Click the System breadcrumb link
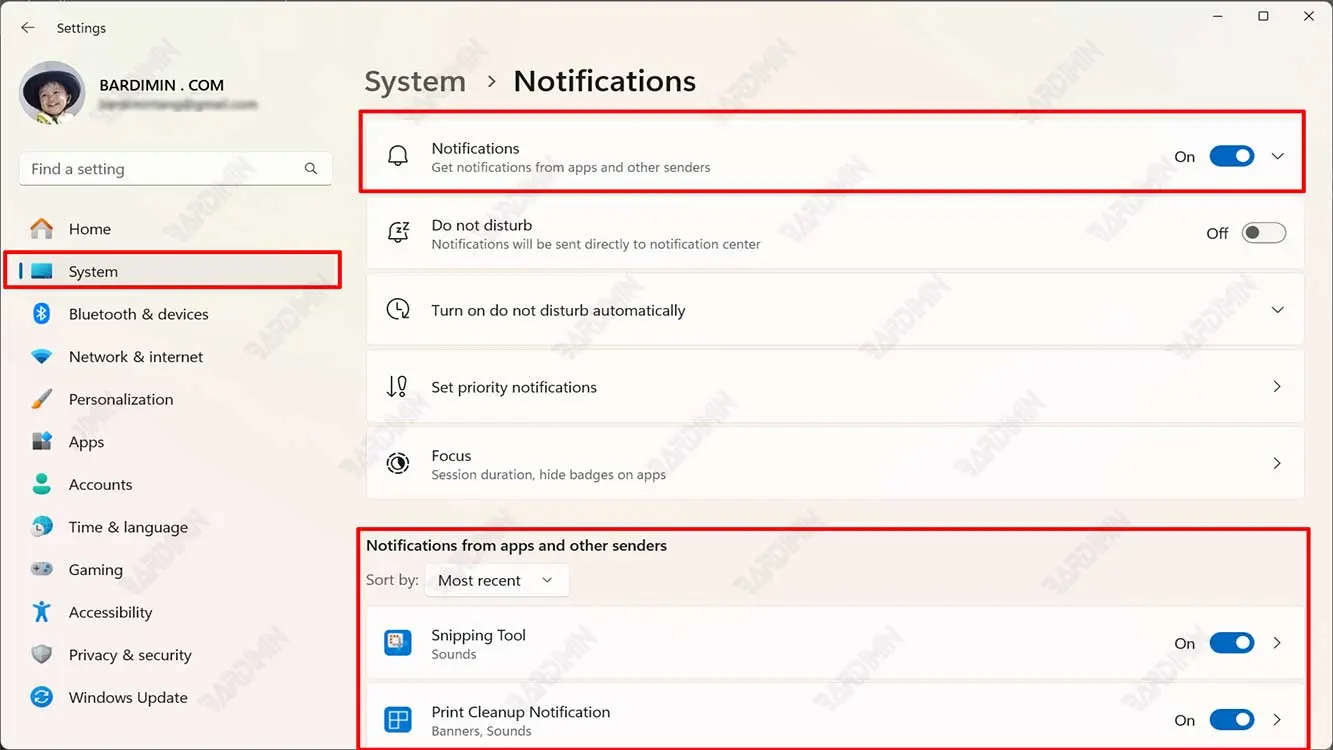The height and width of the screenshot is (750, 1333). coord(414,81)
